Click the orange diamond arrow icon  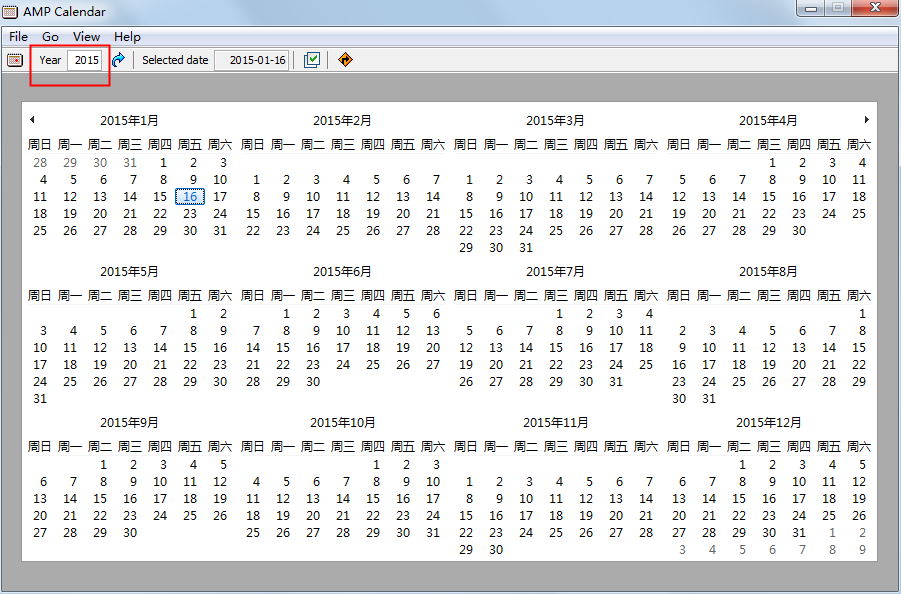pos(345,60)
